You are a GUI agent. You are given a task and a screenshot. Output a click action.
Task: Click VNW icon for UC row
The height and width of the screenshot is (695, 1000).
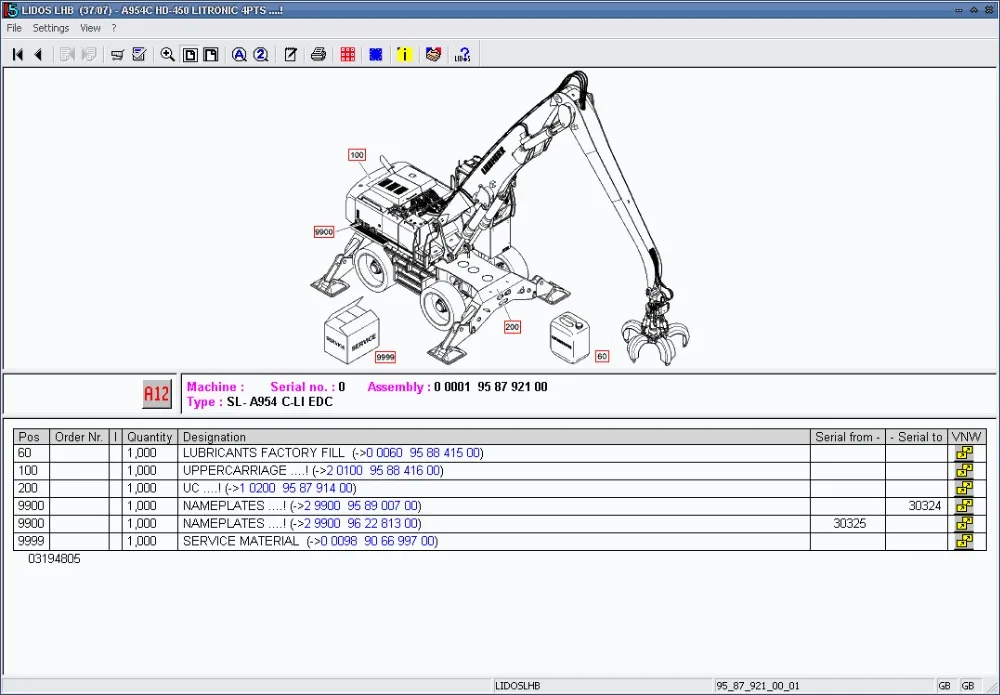pos(964,488)
